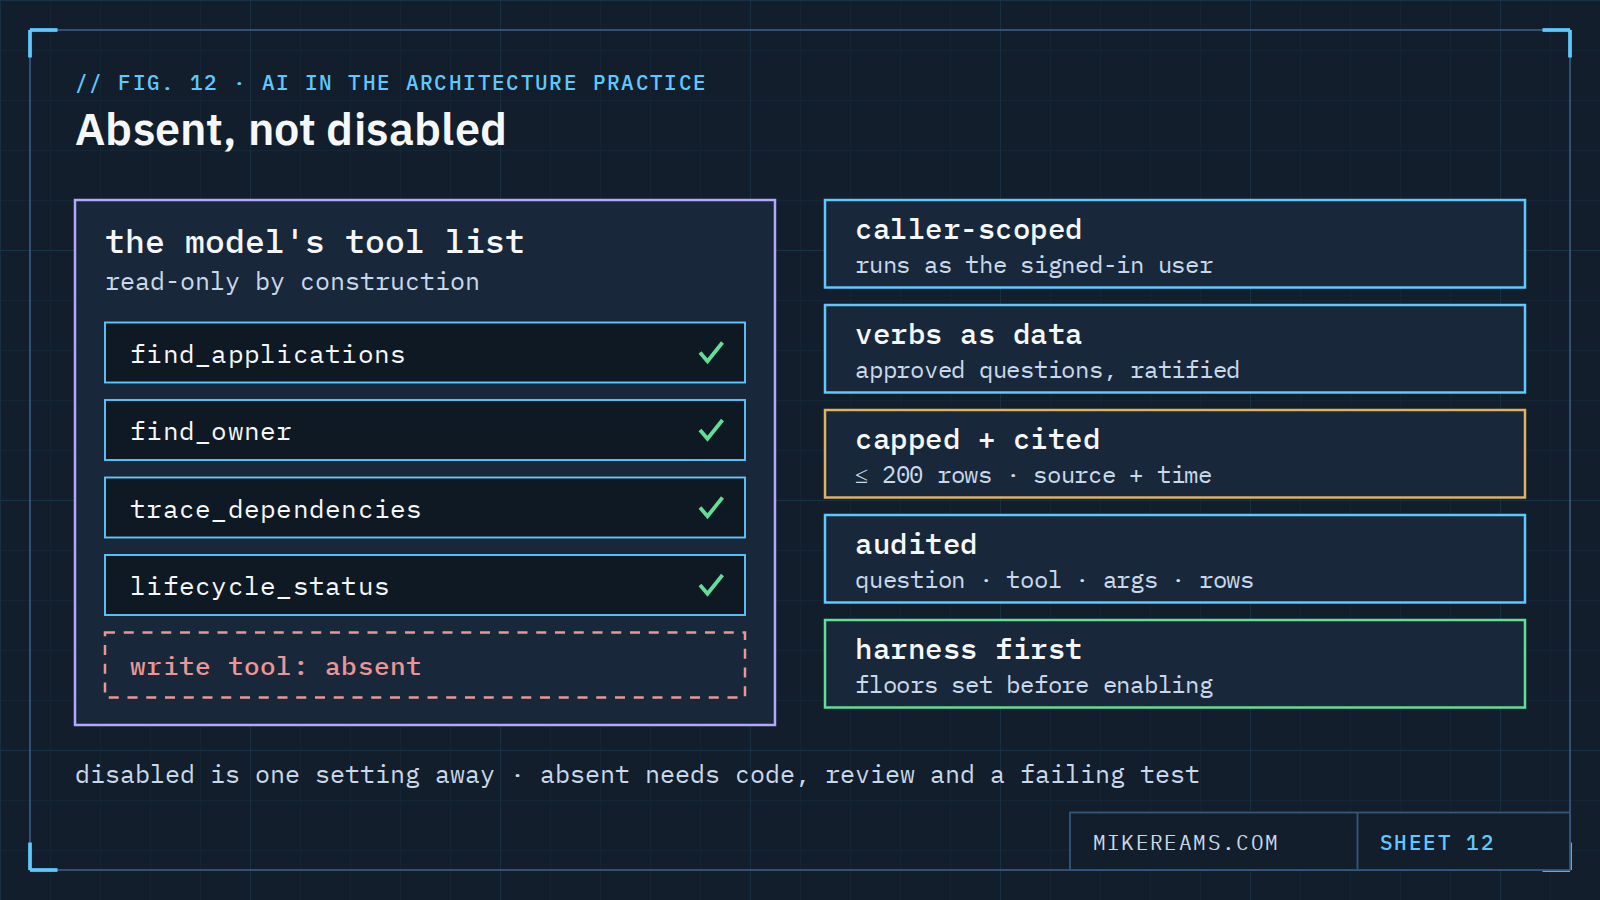Click the "harness first" card heading

(969, 650)
